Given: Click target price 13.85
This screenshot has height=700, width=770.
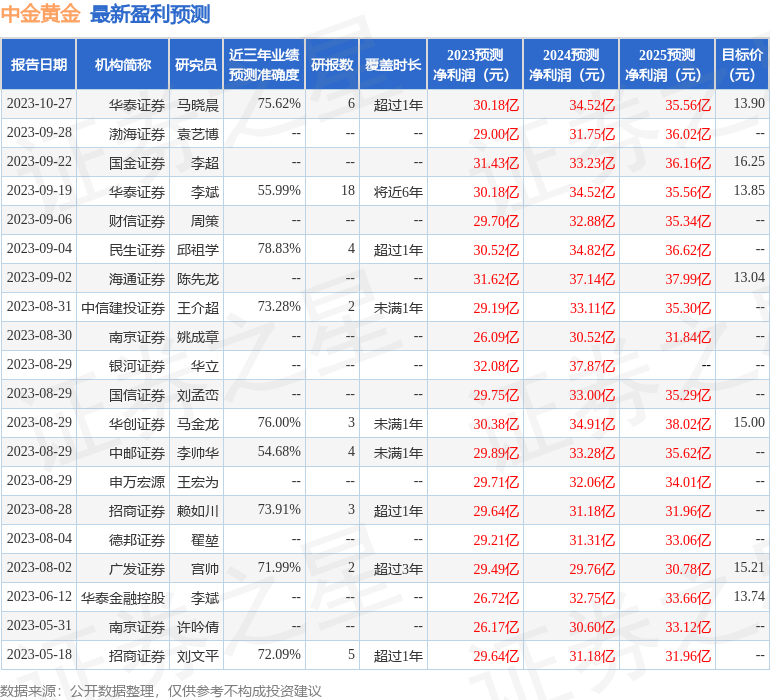Looking at the screenshot, I should point(749,191).
